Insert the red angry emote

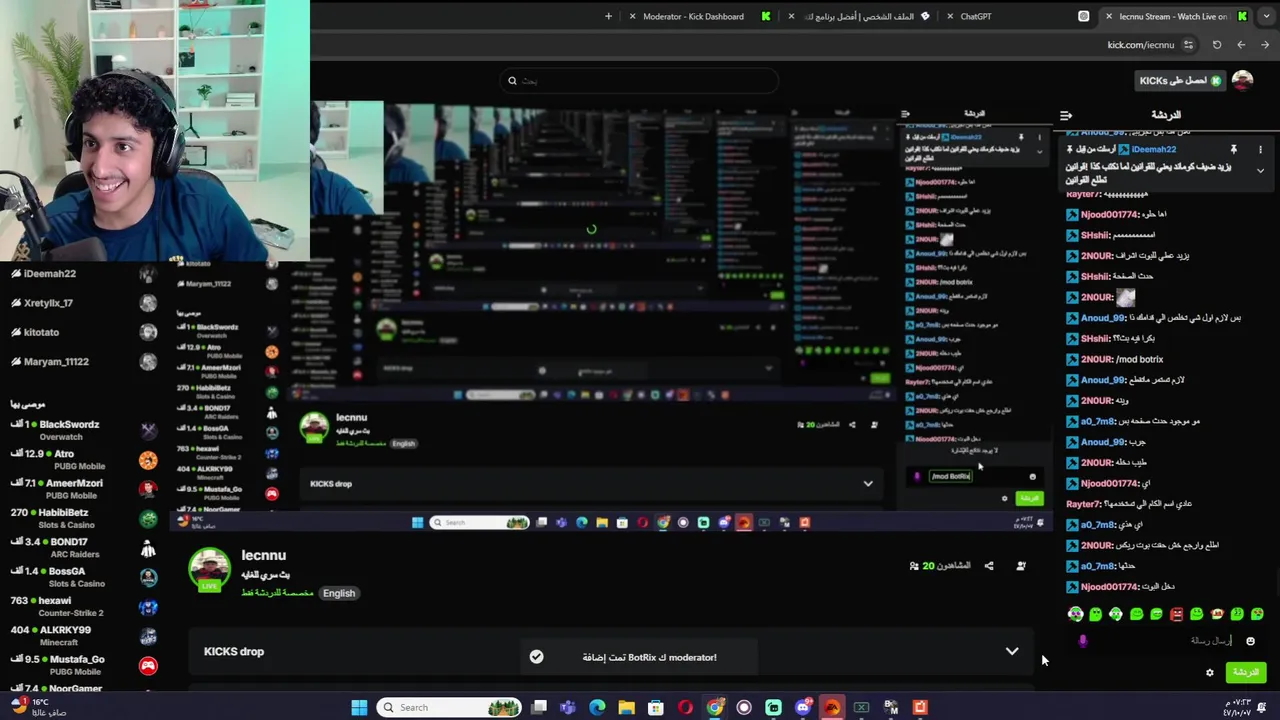pos(1176,614)
